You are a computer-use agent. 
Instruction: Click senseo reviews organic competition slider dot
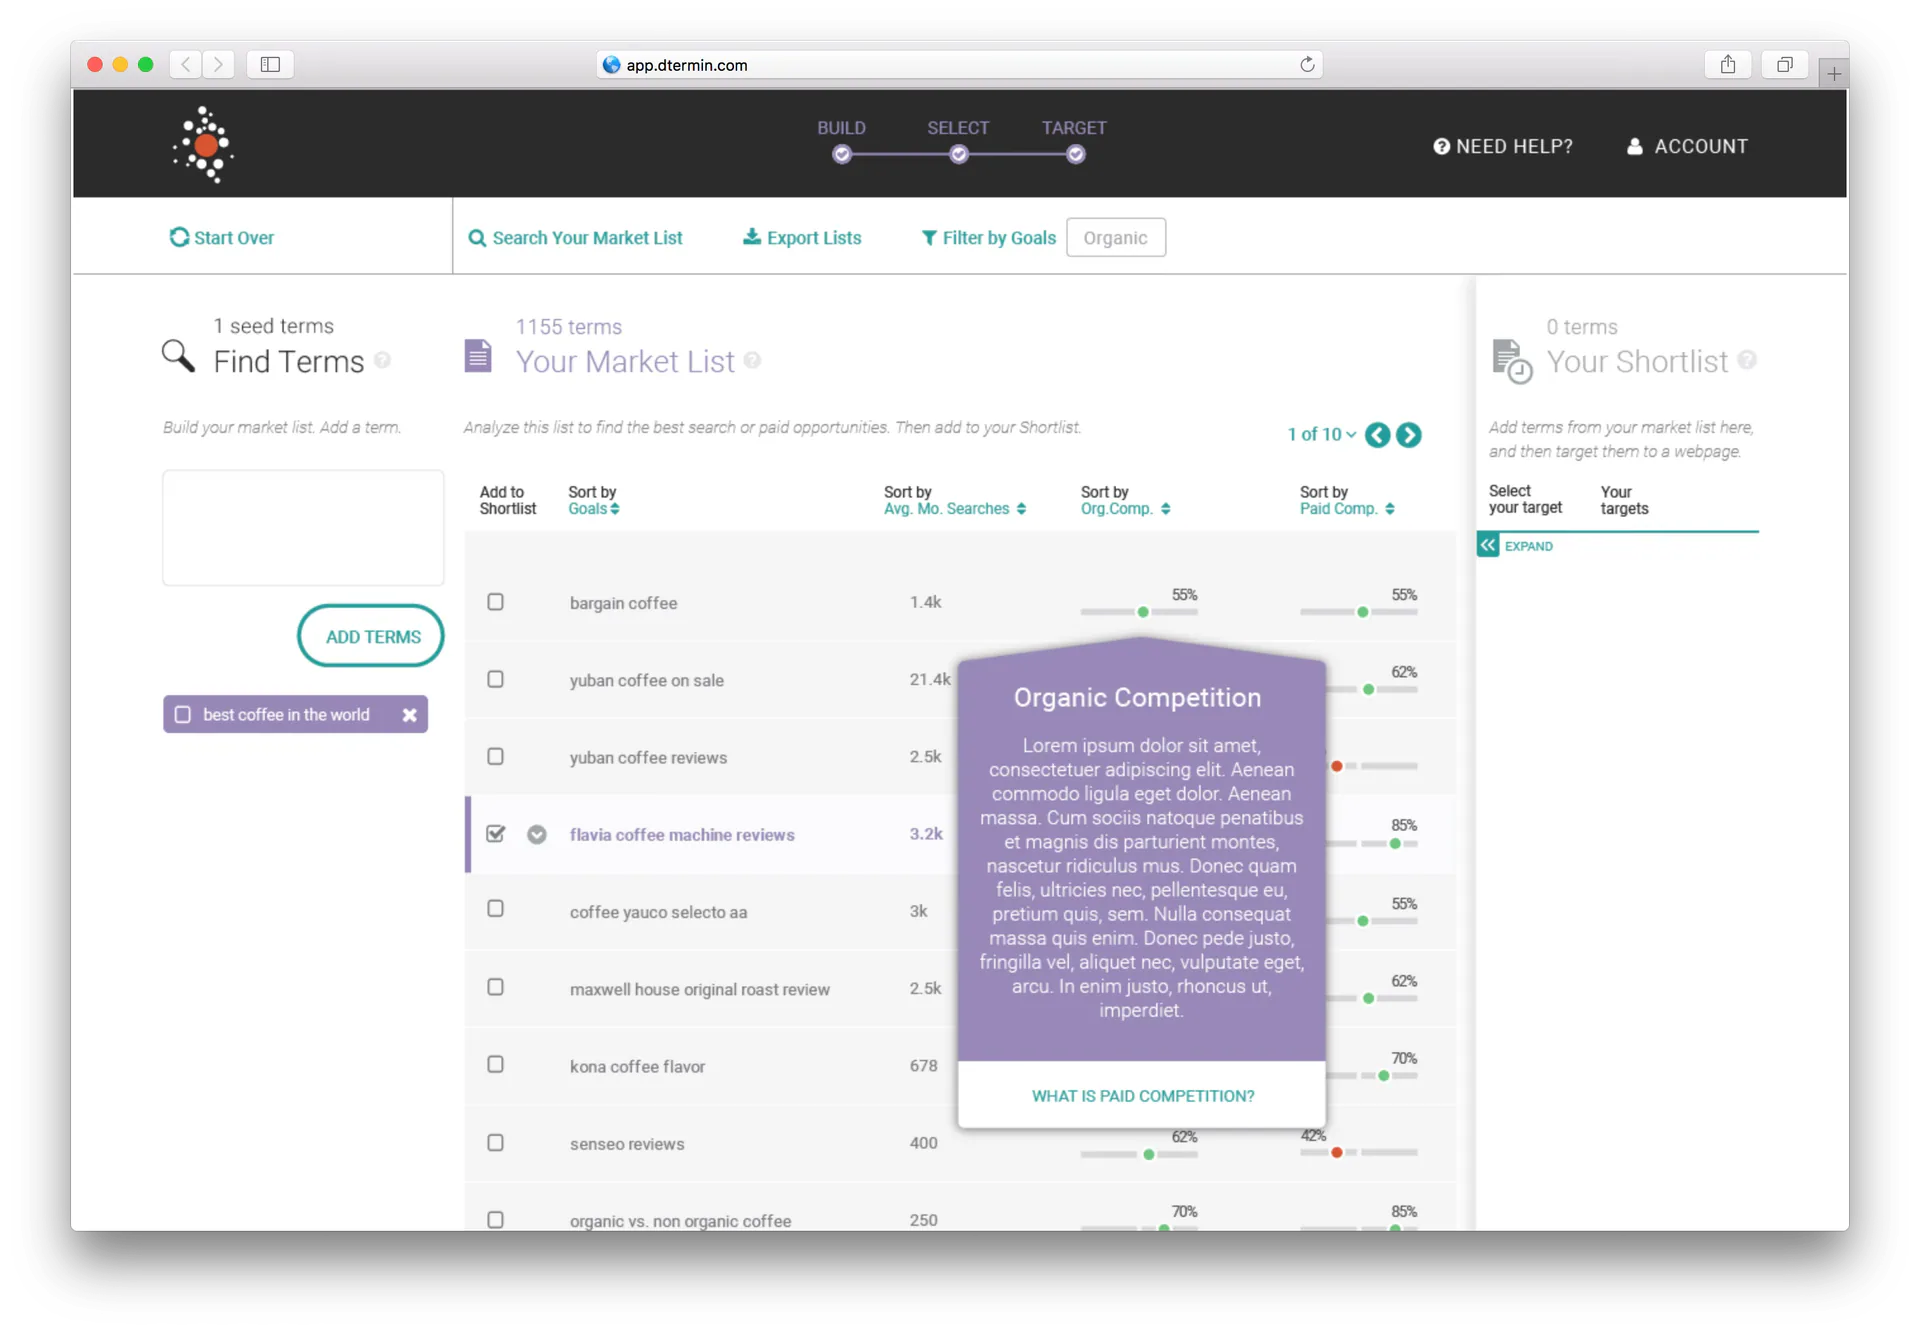(x=1149, y=1154)
